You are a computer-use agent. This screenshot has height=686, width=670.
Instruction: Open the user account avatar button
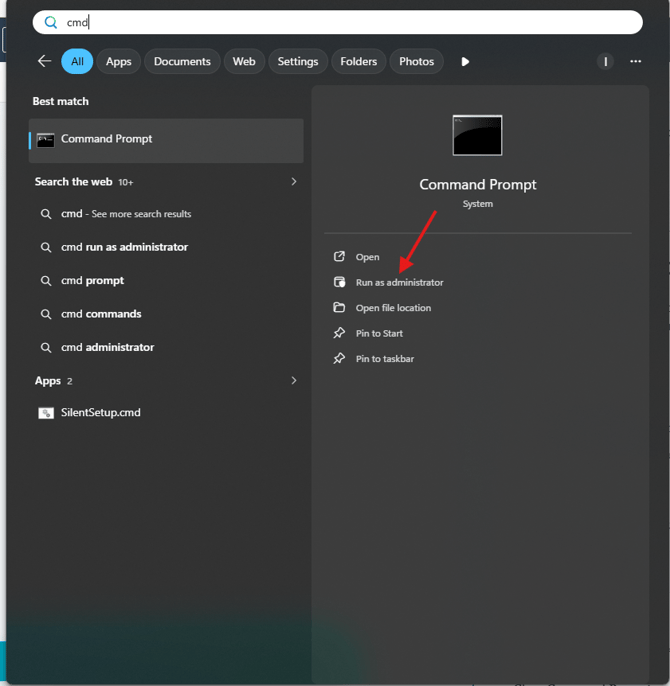click(605, 62)
